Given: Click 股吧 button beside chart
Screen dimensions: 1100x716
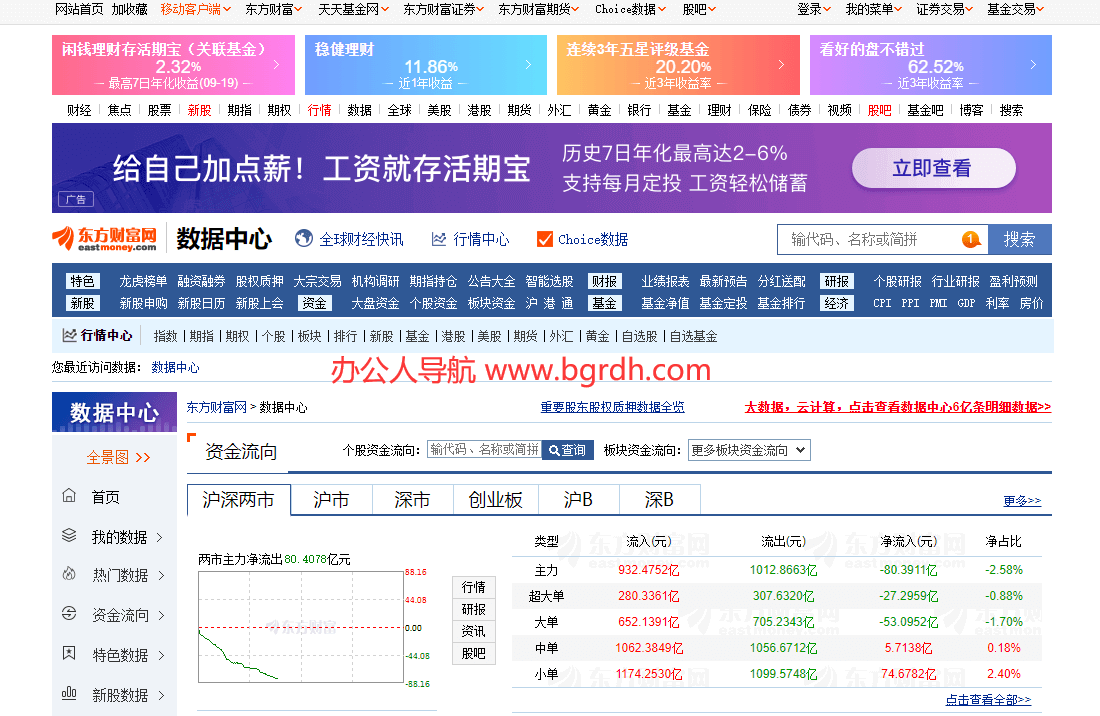Looking at the screenshot, I should click(x=474, y=653).
